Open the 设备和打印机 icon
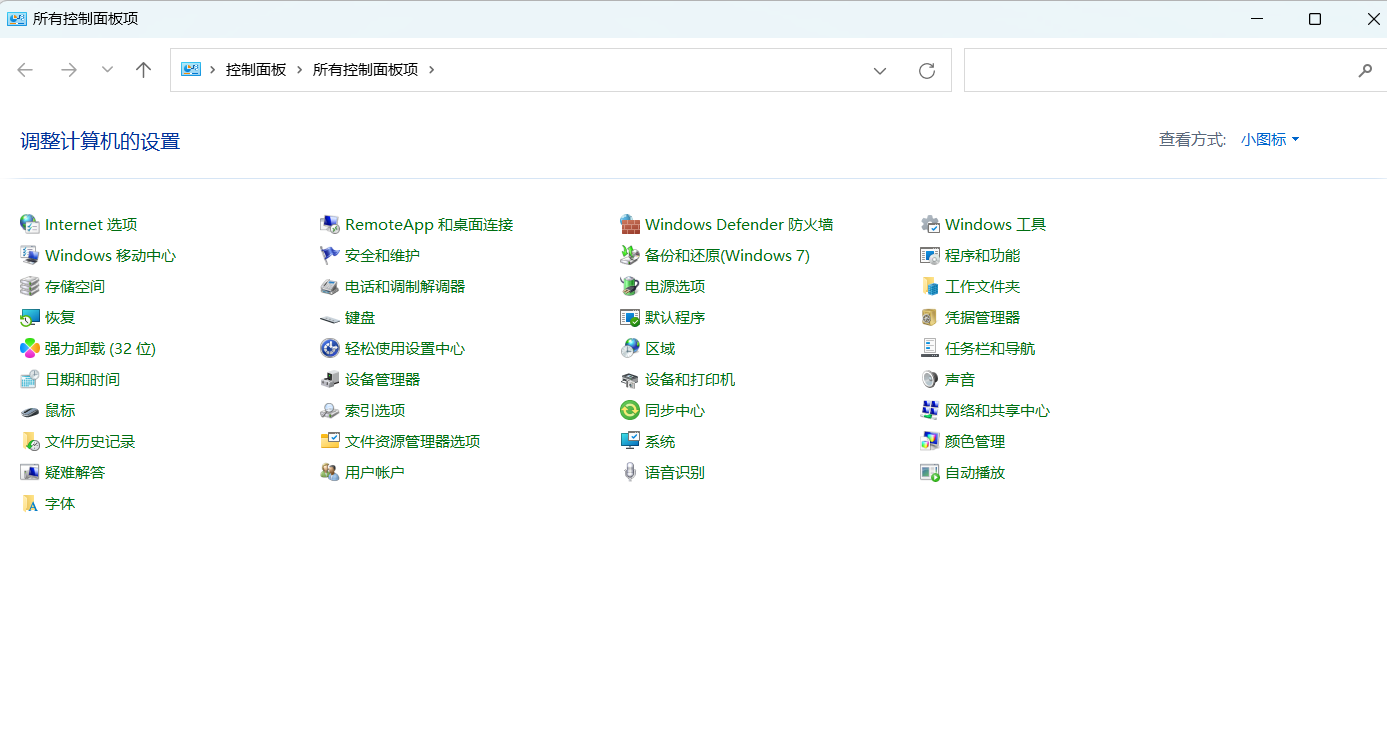Image resolution: width=1387 pixels, height=733 pixels. coord(629,379)
